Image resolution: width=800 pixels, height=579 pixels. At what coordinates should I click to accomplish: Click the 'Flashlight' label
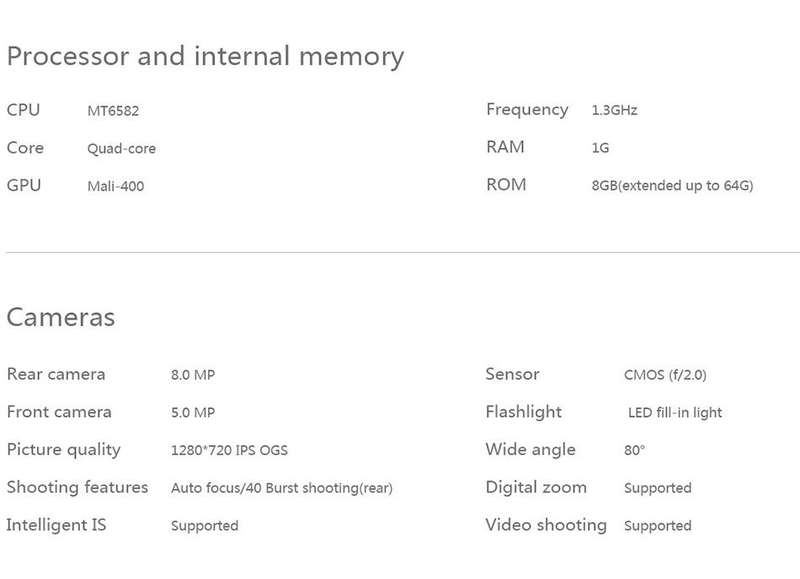[x=523, y=412]
